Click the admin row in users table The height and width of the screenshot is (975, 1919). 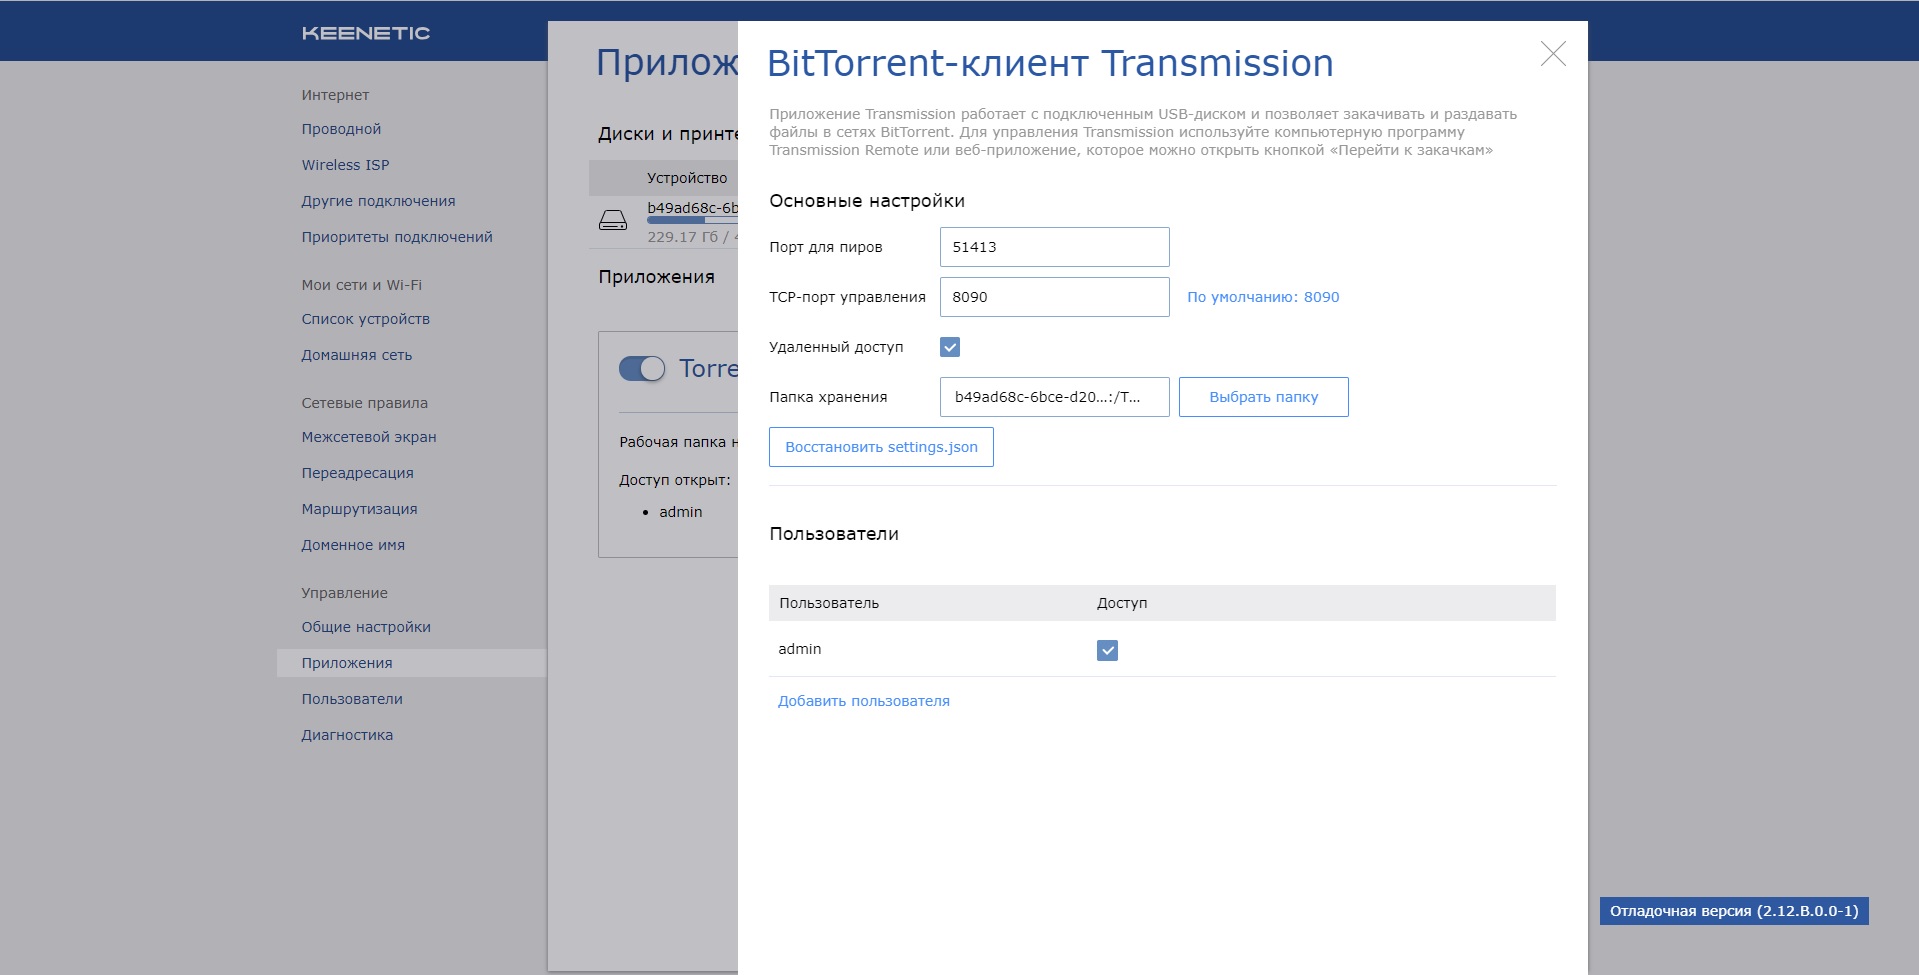pos(1162,649)
